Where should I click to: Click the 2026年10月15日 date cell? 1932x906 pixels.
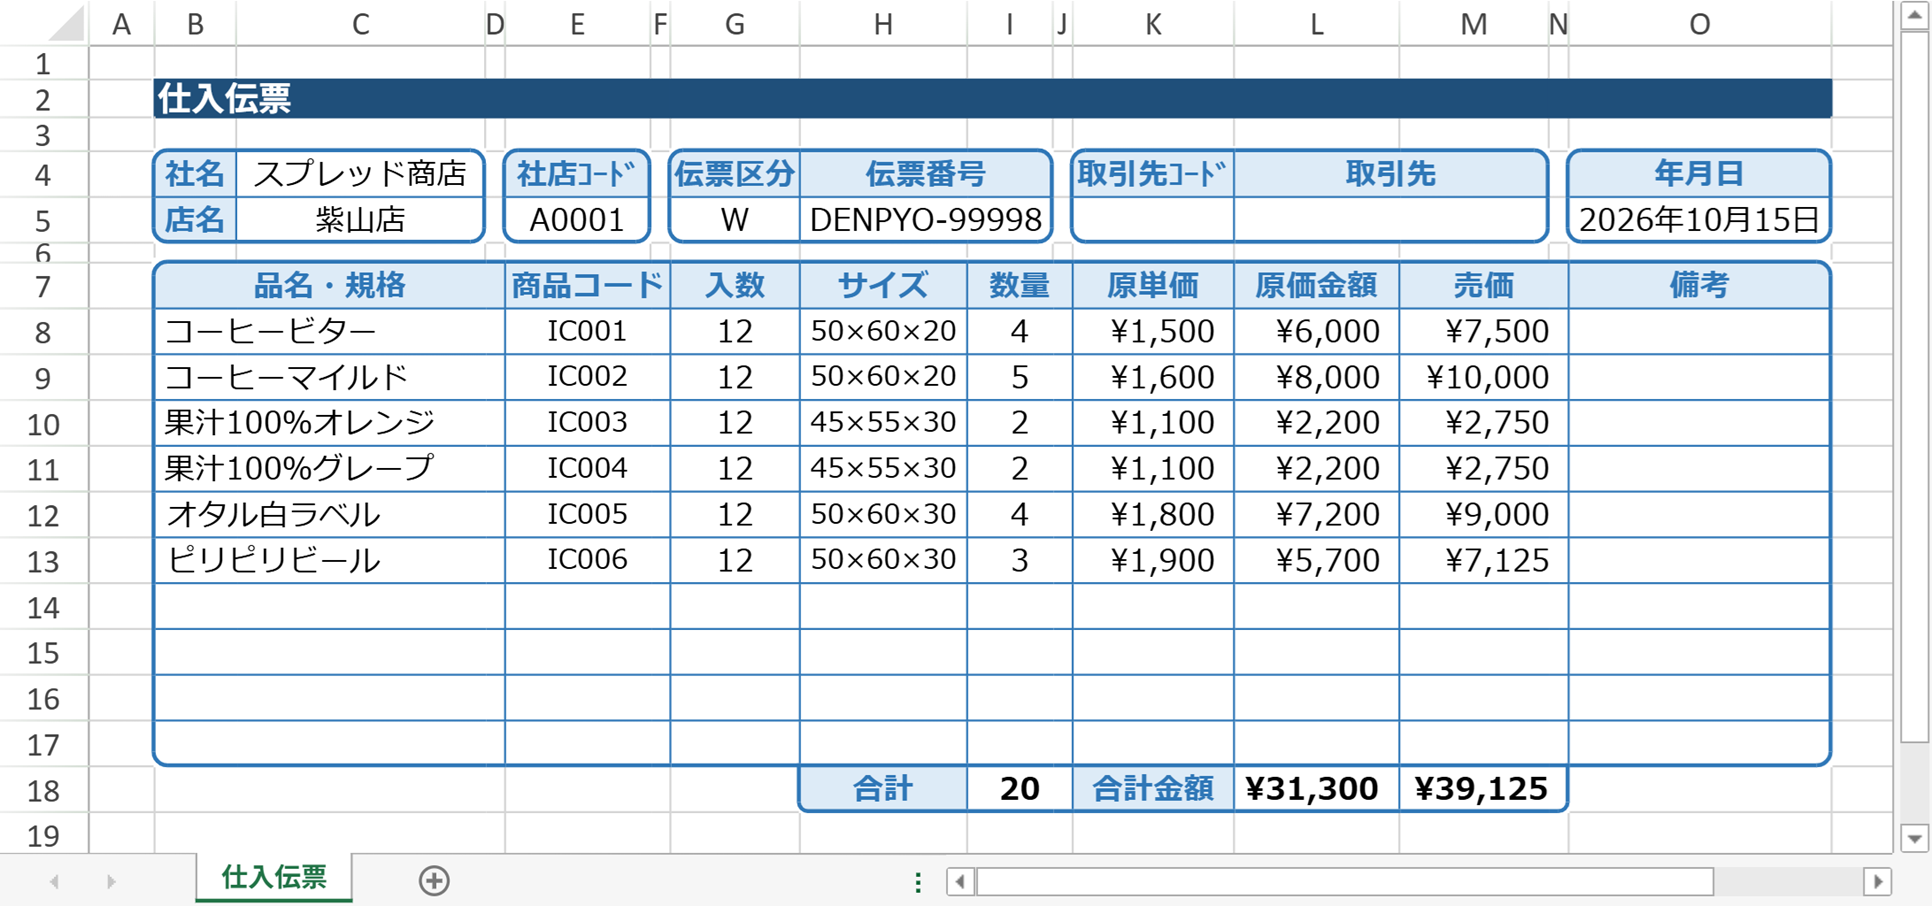1699,219
